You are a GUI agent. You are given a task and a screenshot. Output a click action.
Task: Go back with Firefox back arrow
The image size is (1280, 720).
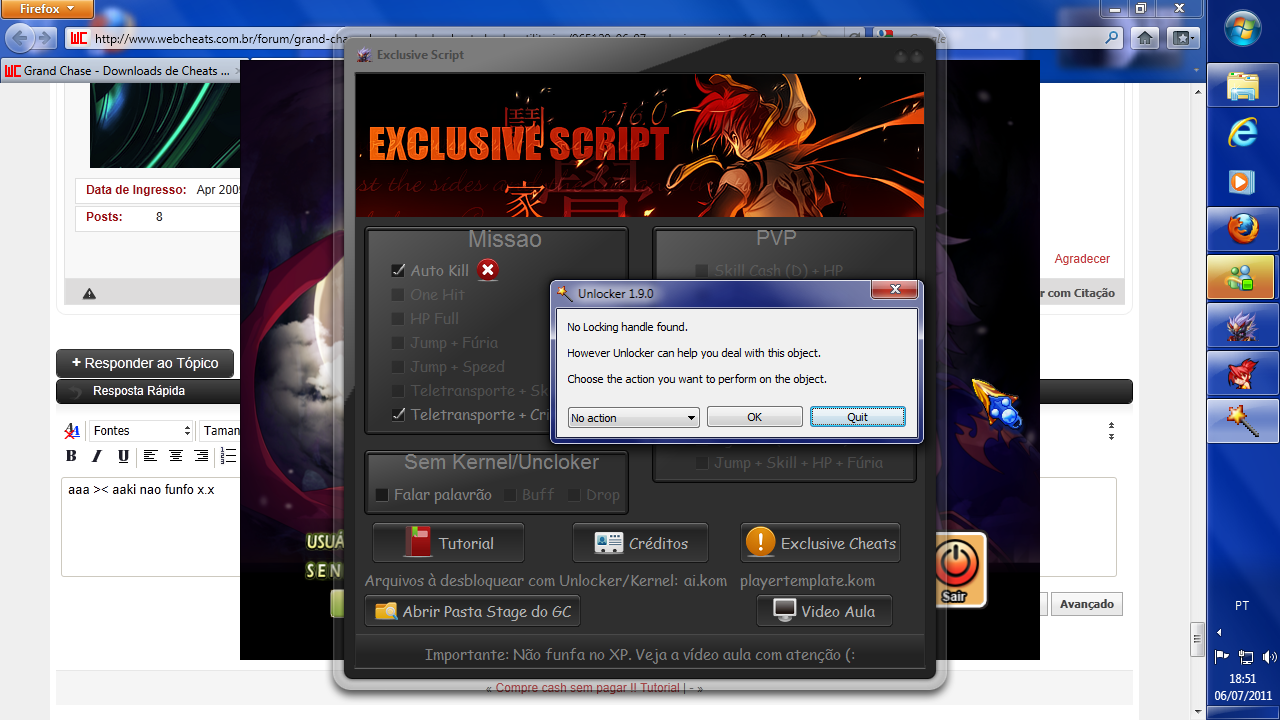tap(20, 38)
